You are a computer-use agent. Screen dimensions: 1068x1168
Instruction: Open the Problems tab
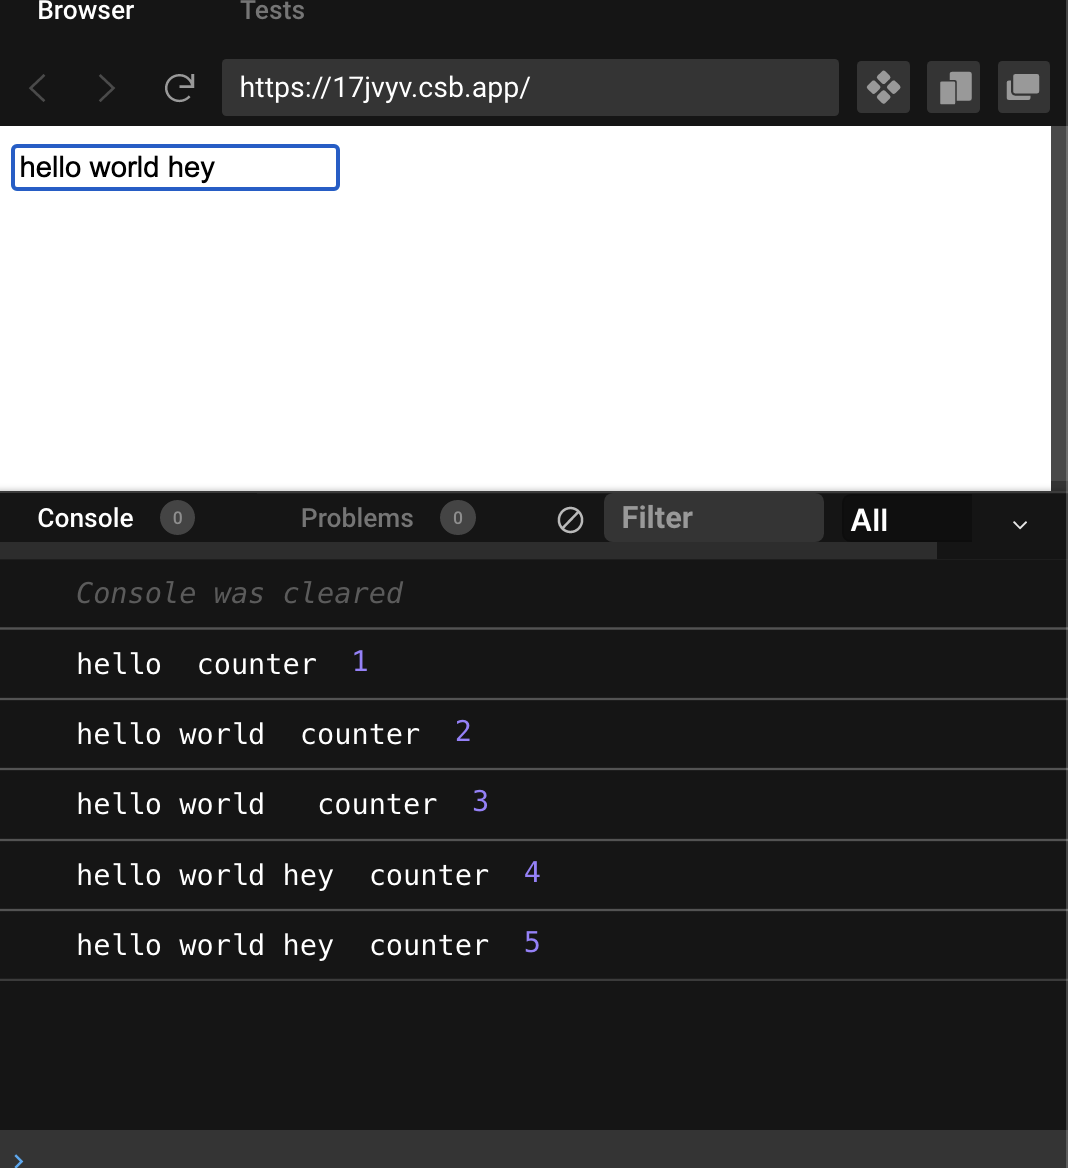(357, 518)
